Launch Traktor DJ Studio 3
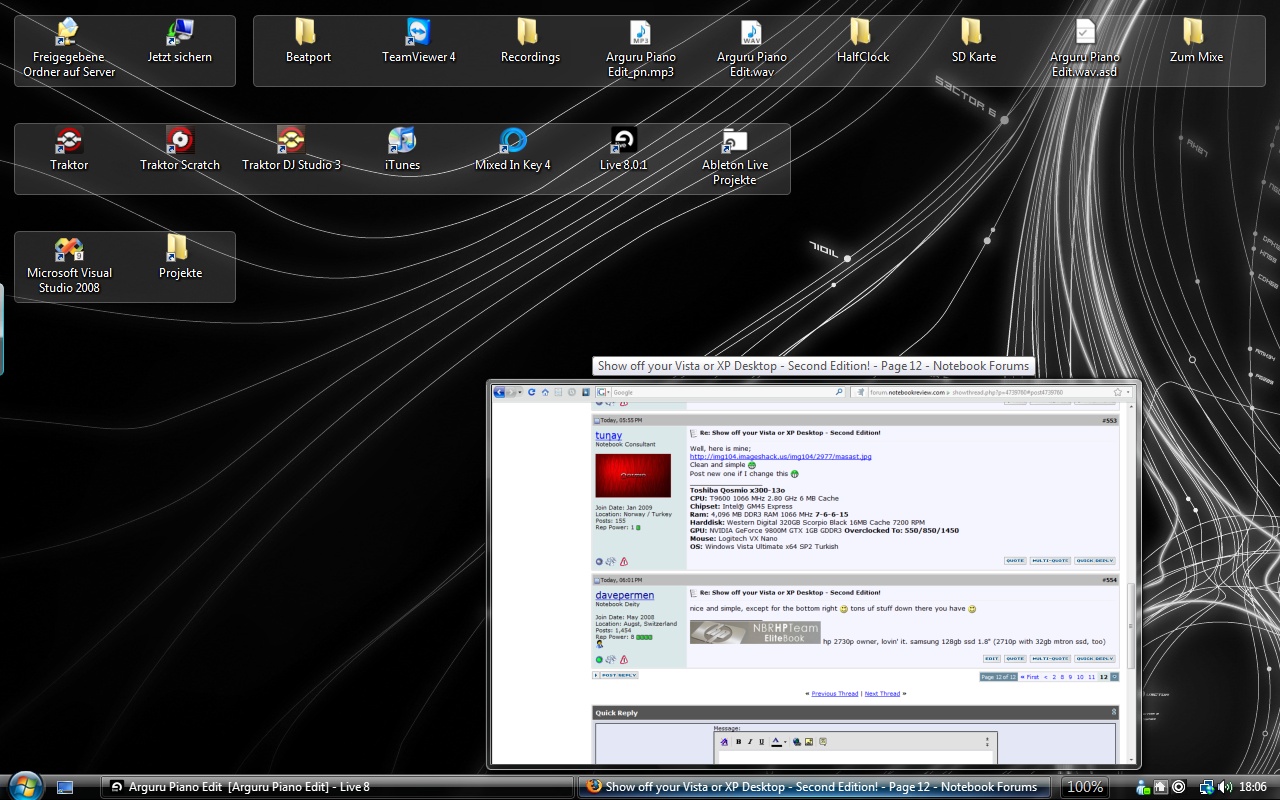 291,150
